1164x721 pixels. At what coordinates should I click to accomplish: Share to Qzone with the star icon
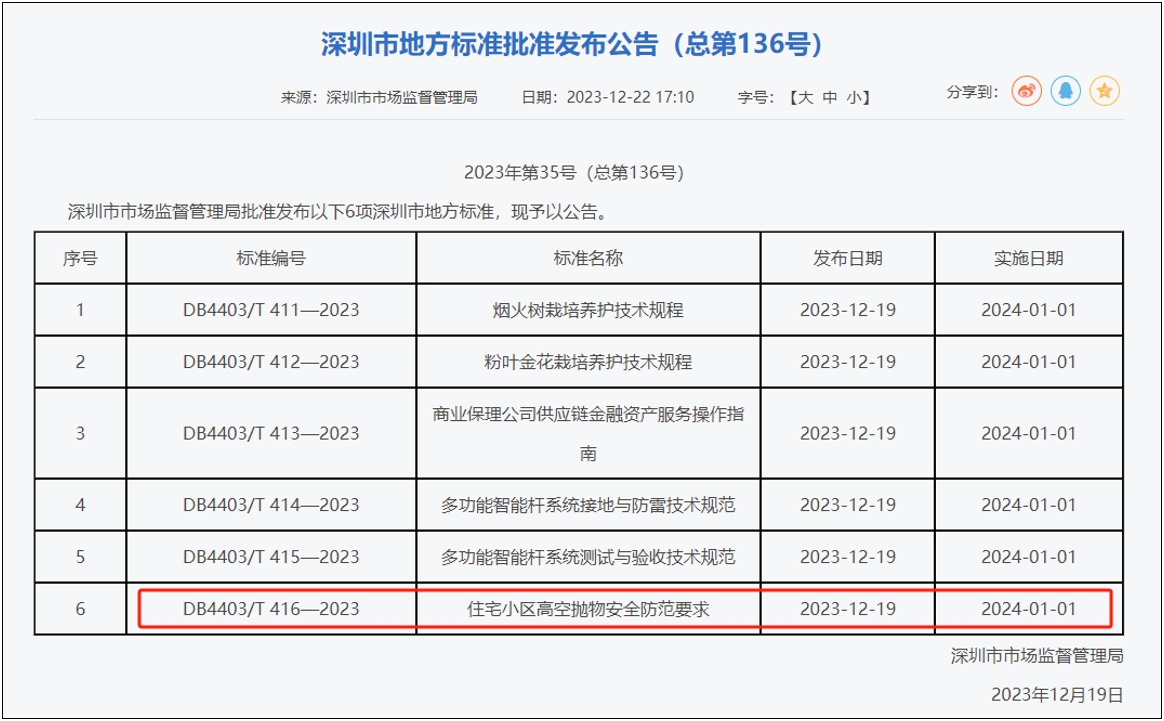[1104, 92]
